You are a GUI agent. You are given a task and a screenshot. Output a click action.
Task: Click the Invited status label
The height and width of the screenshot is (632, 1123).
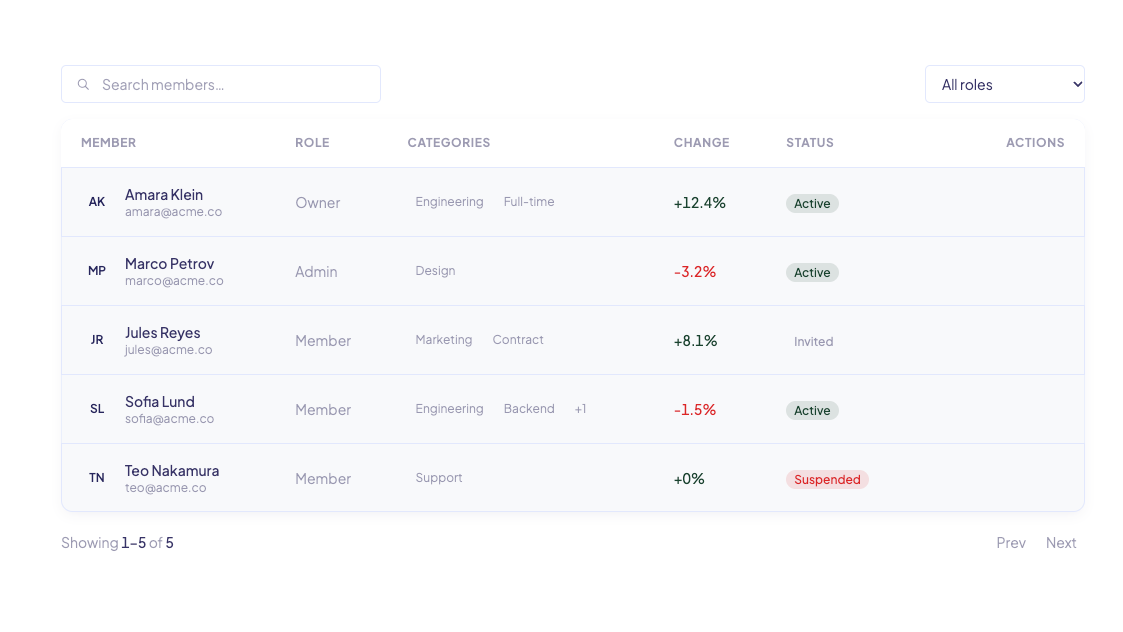pyautogui.click(x=813, y=342)
